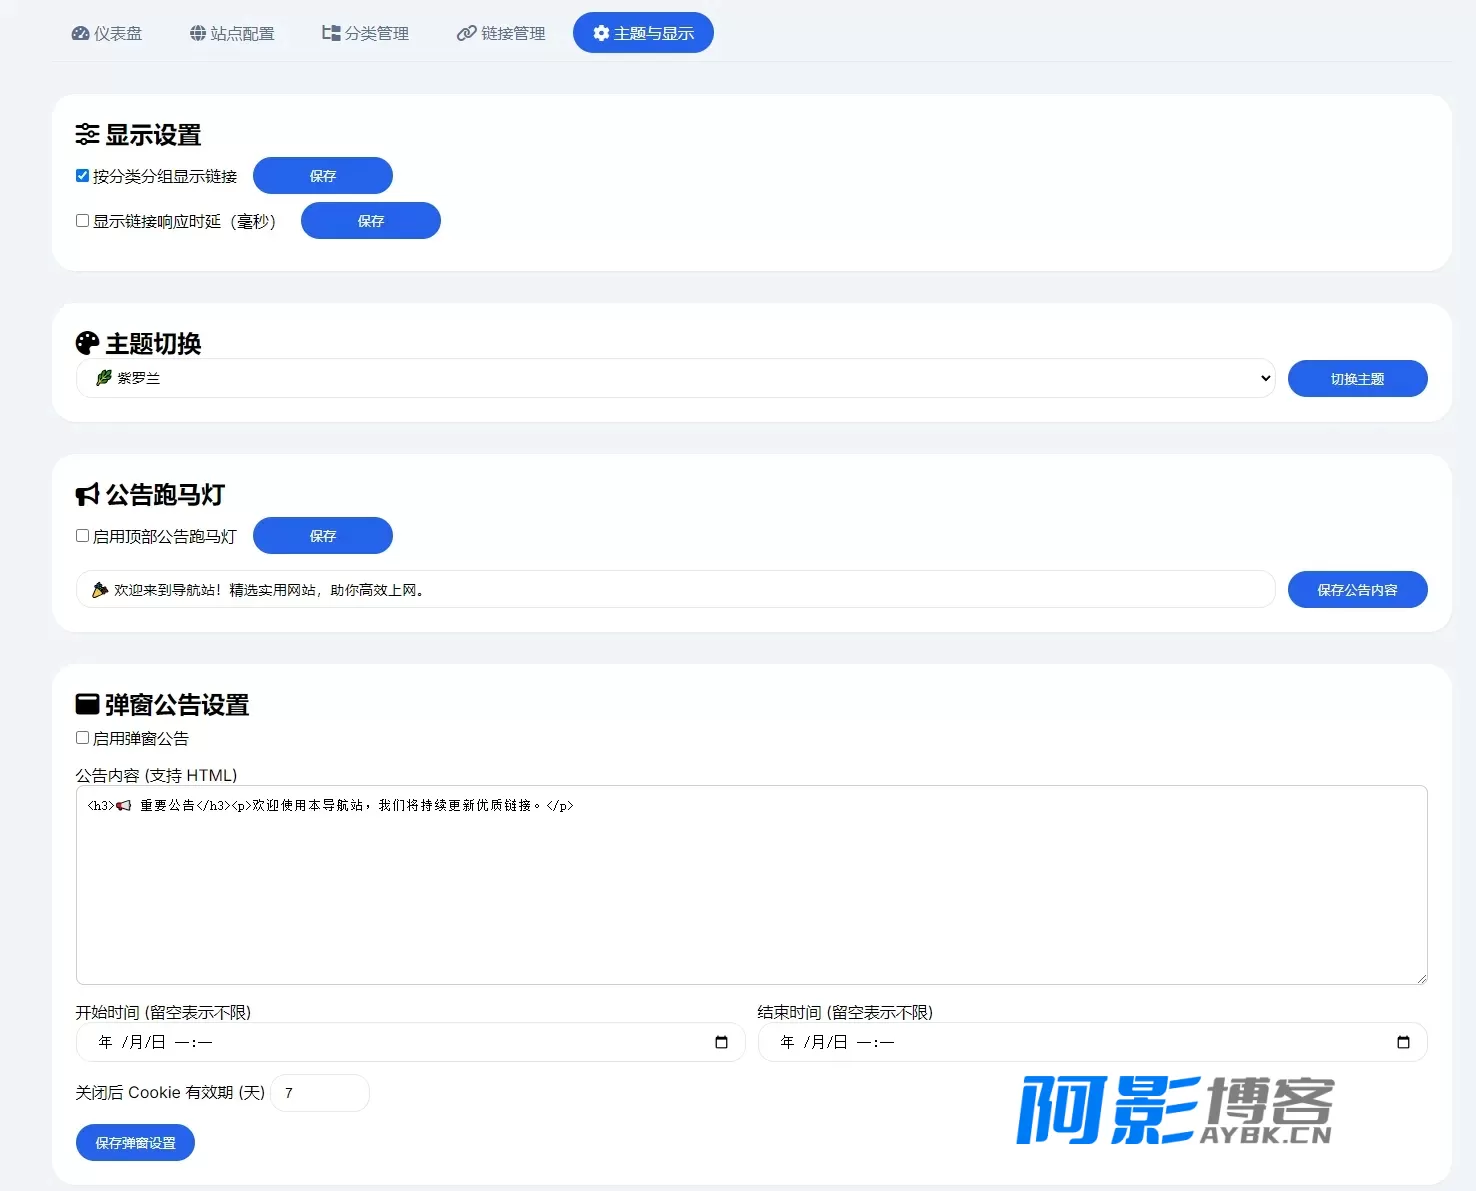Check the 启用弹窗公告 checkbox

click(82, 737)
